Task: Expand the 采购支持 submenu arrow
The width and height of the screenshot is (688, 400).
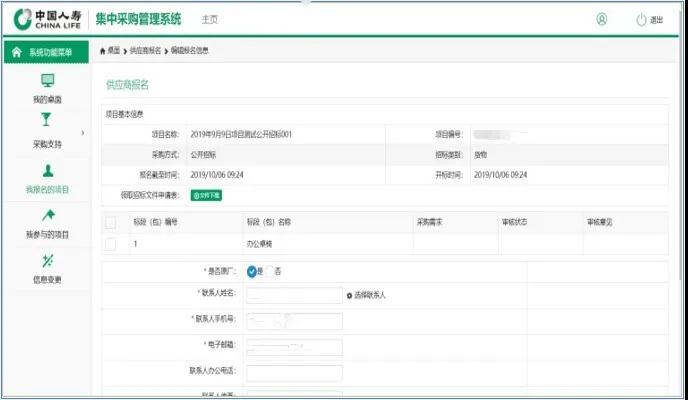Action: pyautogui.click(x=82, y=133)
